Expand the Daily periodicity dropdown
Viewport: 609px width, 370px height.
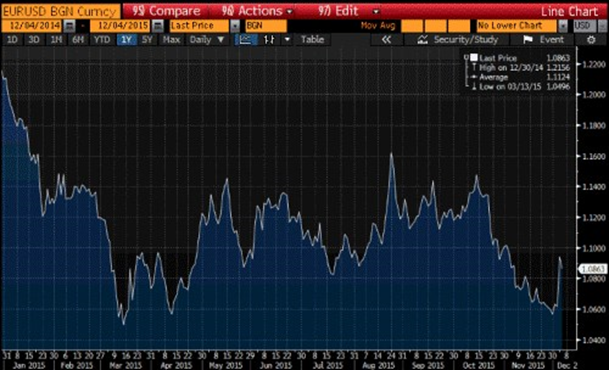207,40
